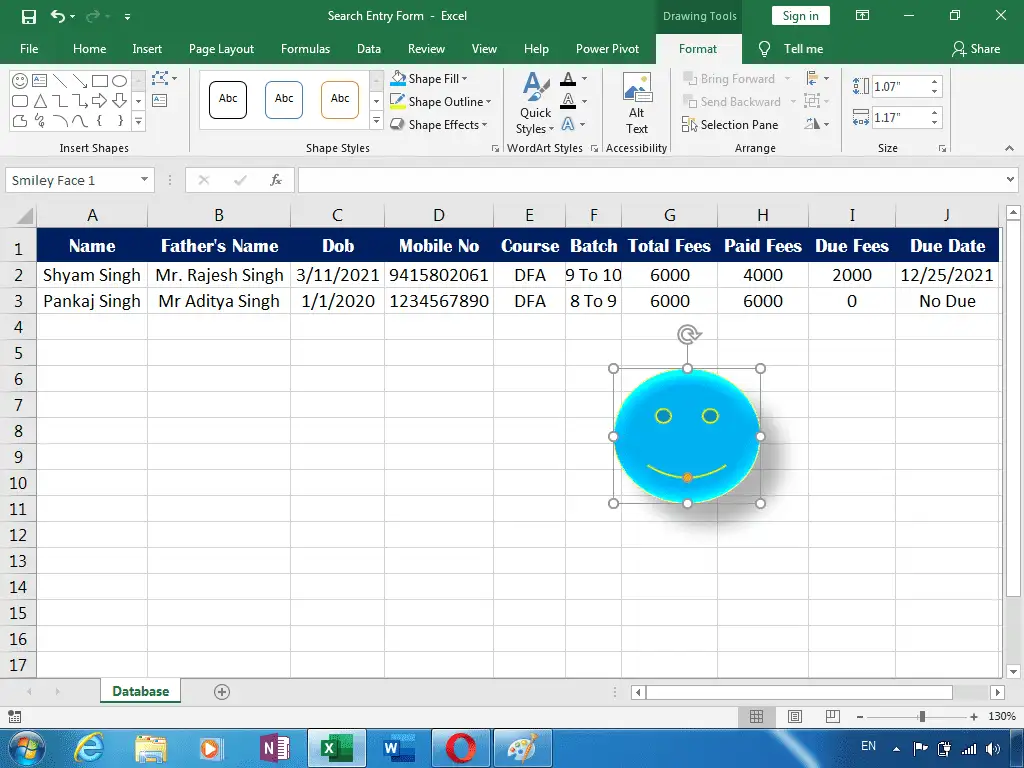The width and height of the screenshot is (1024, 768).
Task: Expand the formula bar
Action: [1010, 180]
